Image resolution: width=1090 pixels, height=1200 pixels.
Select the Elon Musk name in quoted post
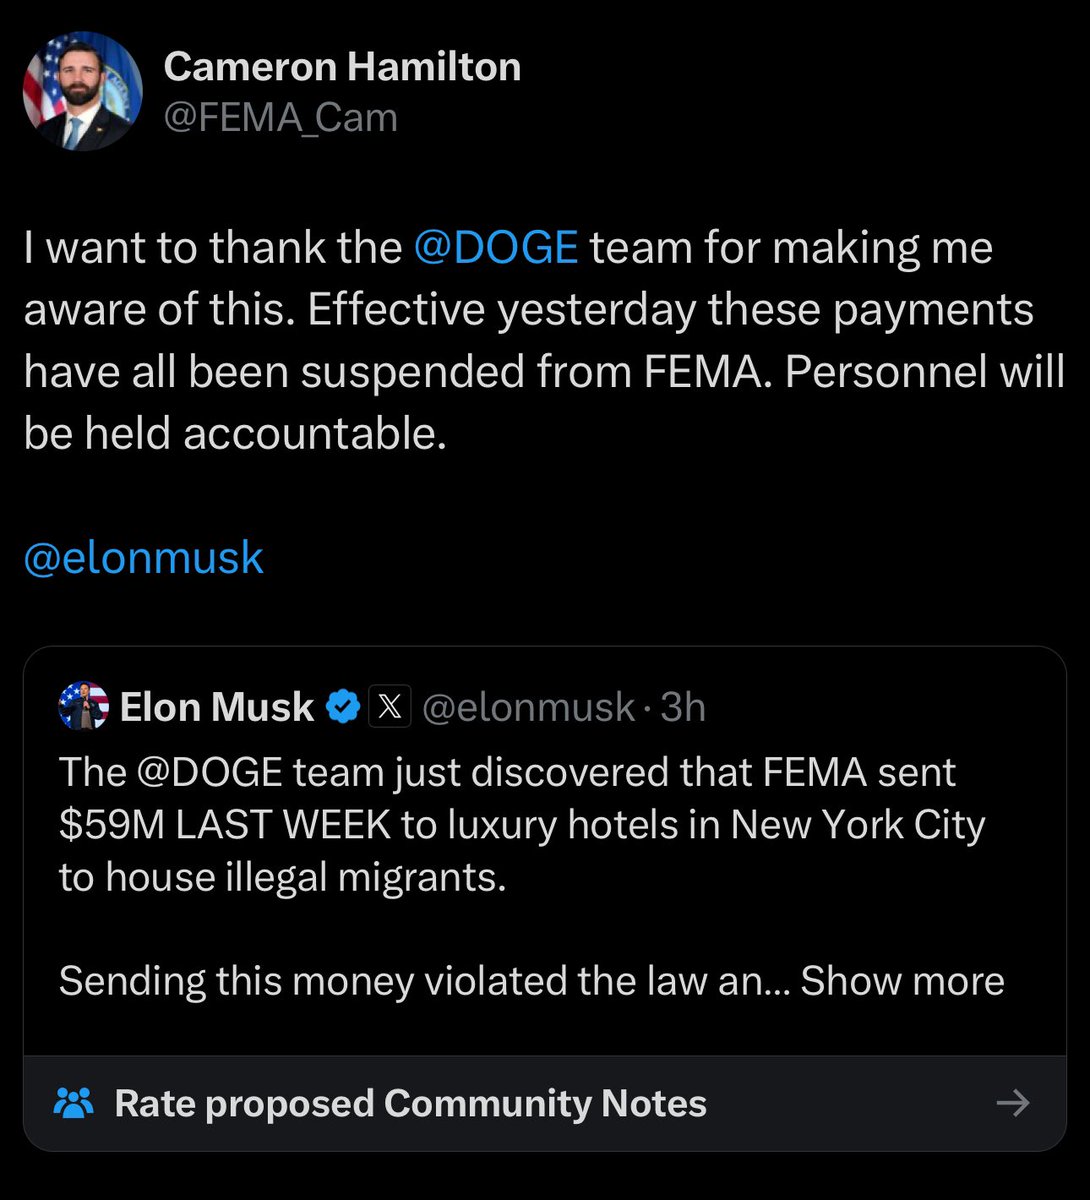click(216, 708)
